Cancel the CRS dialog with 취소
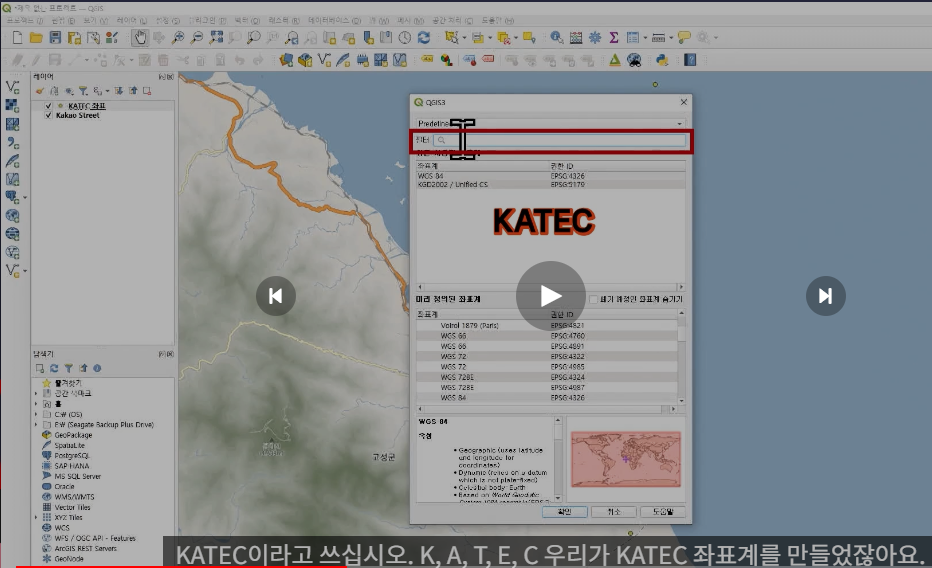Viewport: 932px width, 568px height. tap(614, 512)
